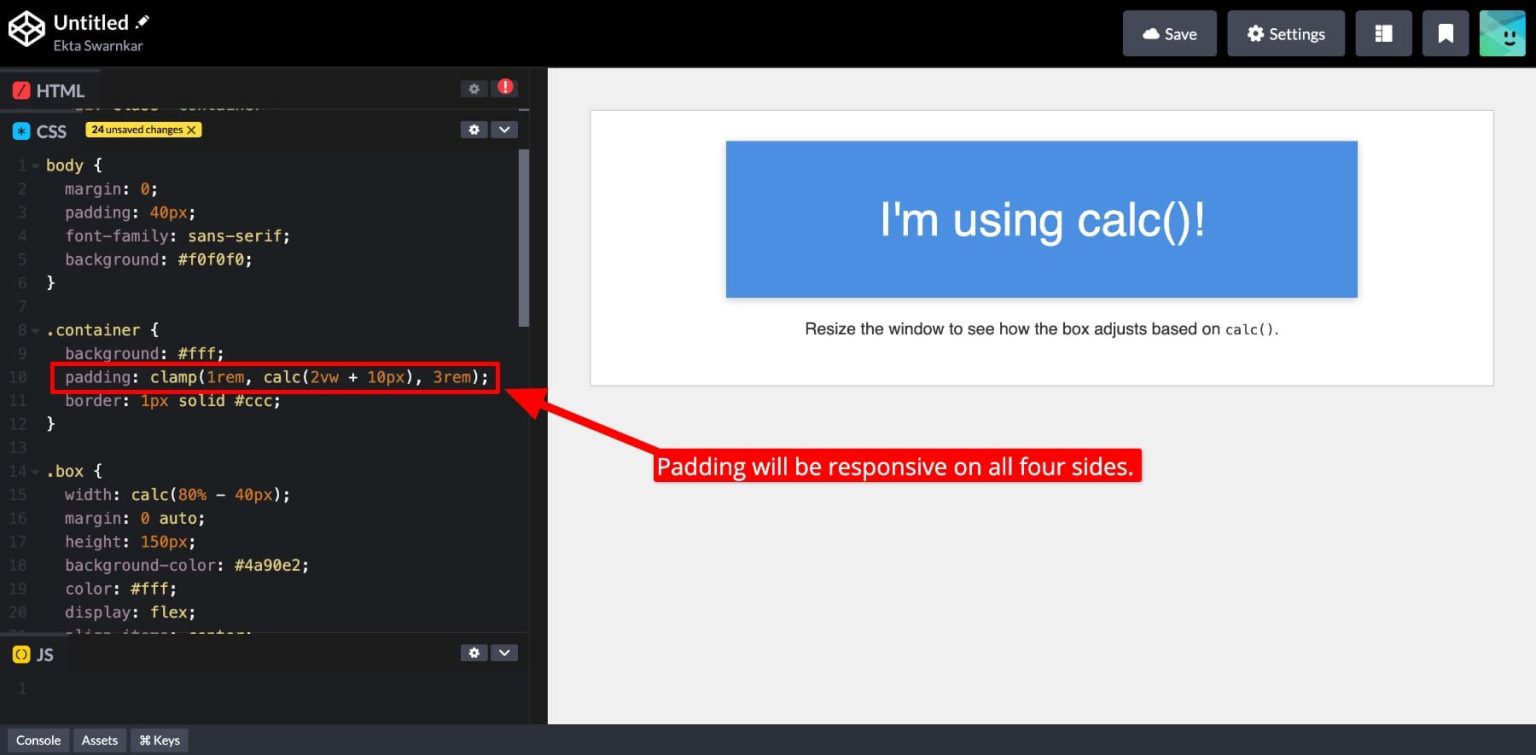Open the HTML panel settings gear
This screenshot has height=755, width=1536.
(x=473, y=88)
